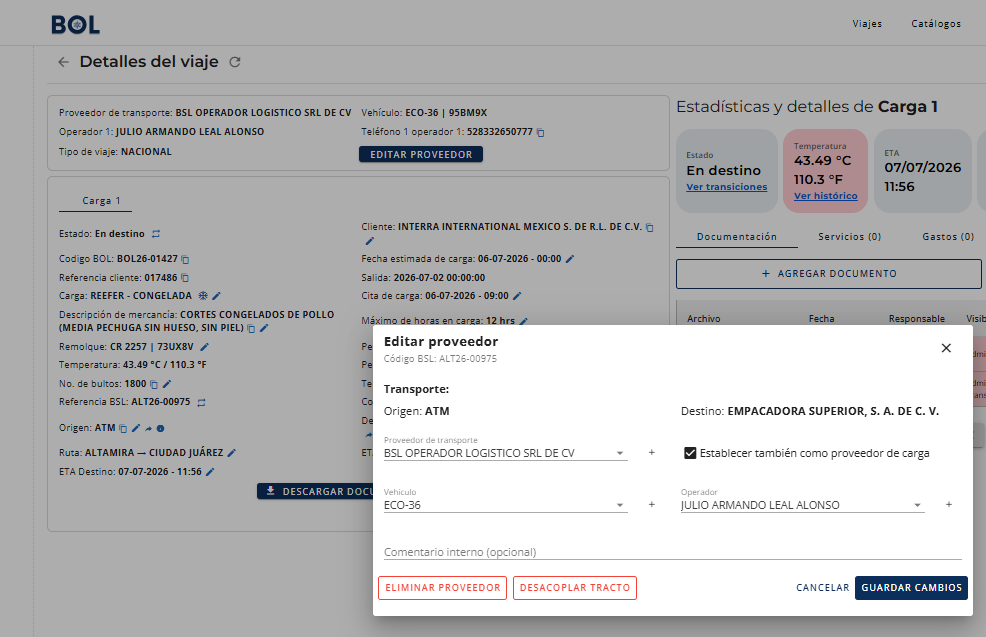Edit the Remolque CR 2257 with pencil icon
Screen dimensions: 986x637
(x=204, y=347)
